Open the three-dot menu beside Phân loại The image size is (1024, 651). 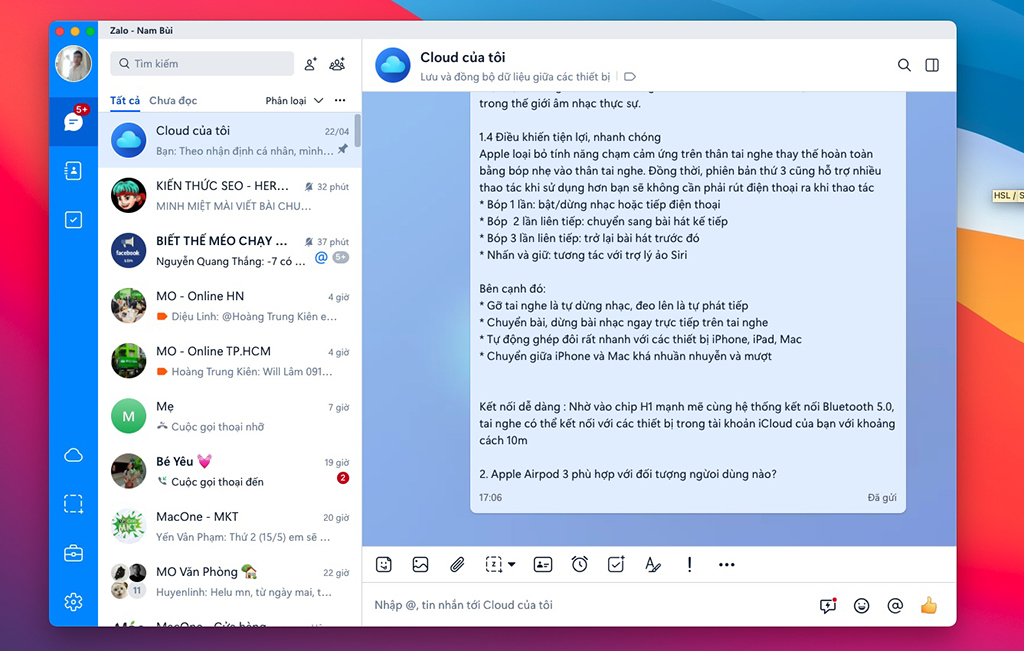coord(340,100)
